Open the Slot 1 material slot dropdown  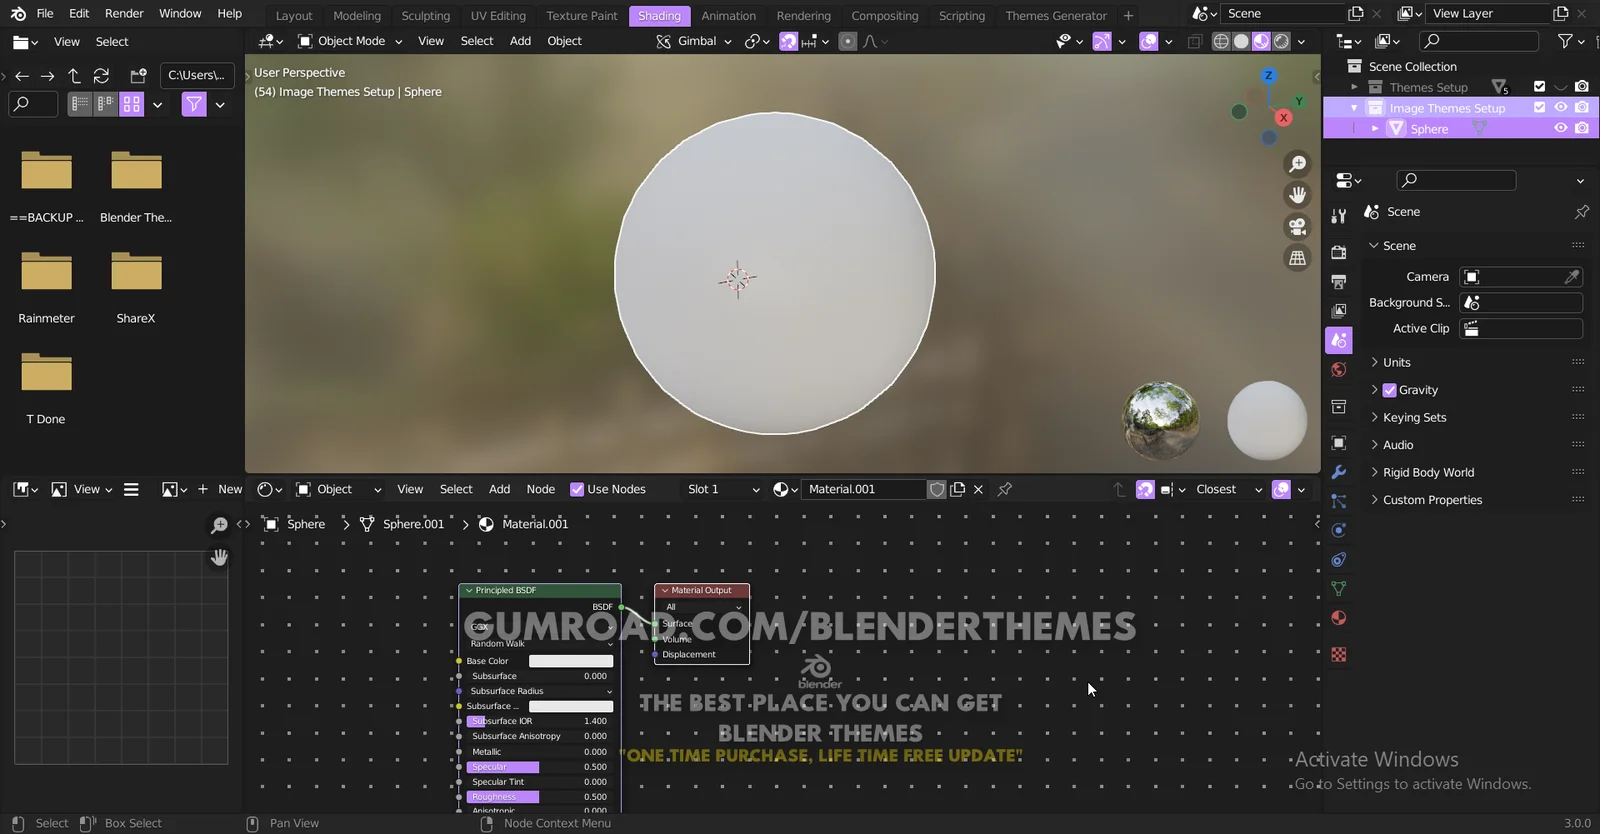click(722, 489)
